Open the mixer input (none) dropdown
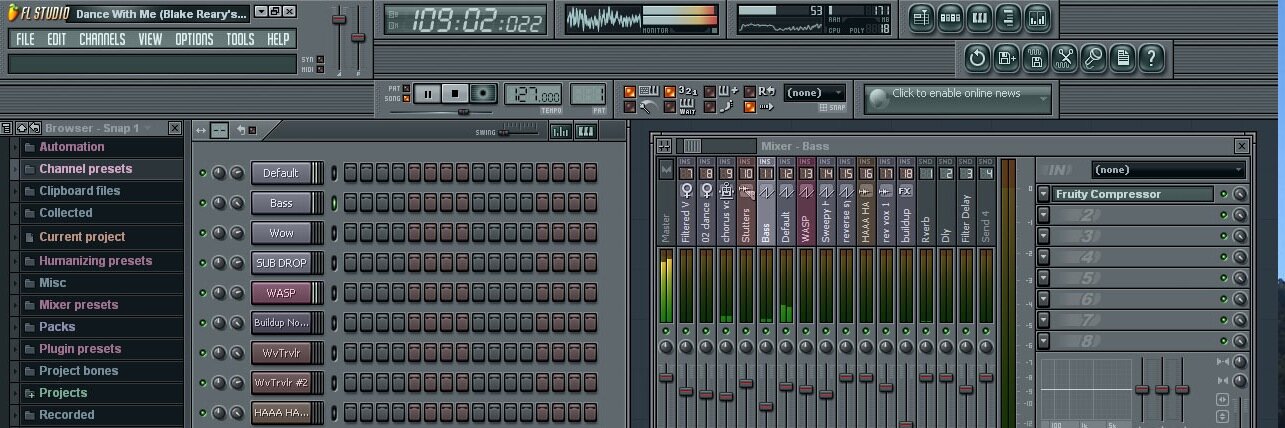The width and height of the screenshot is (1285, 428). tap(1168, 170)
